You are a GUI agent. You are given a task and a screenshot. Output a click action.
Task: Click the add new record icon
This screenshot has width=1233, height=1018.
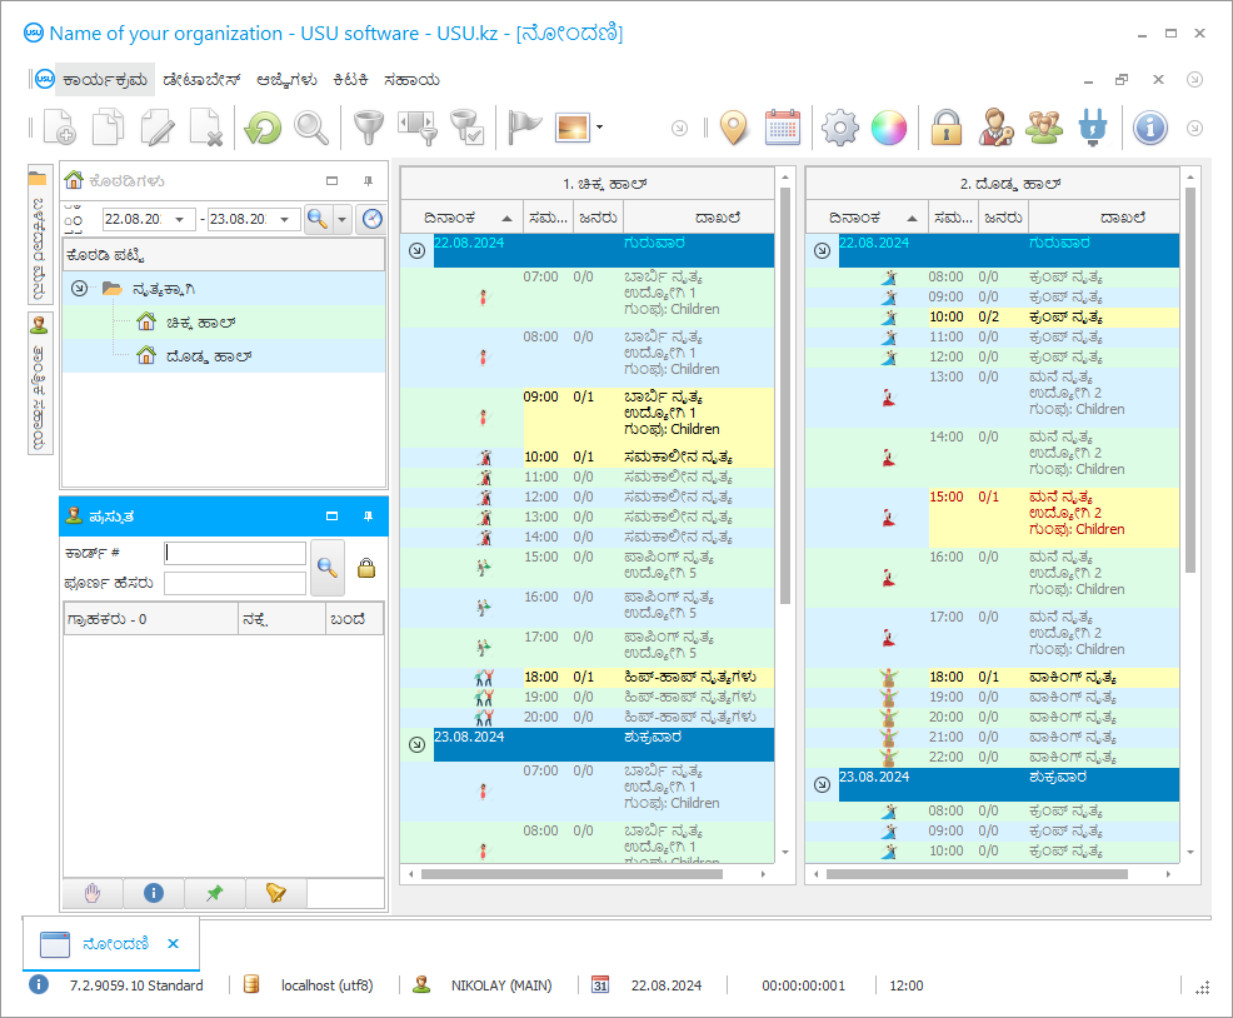59,128
